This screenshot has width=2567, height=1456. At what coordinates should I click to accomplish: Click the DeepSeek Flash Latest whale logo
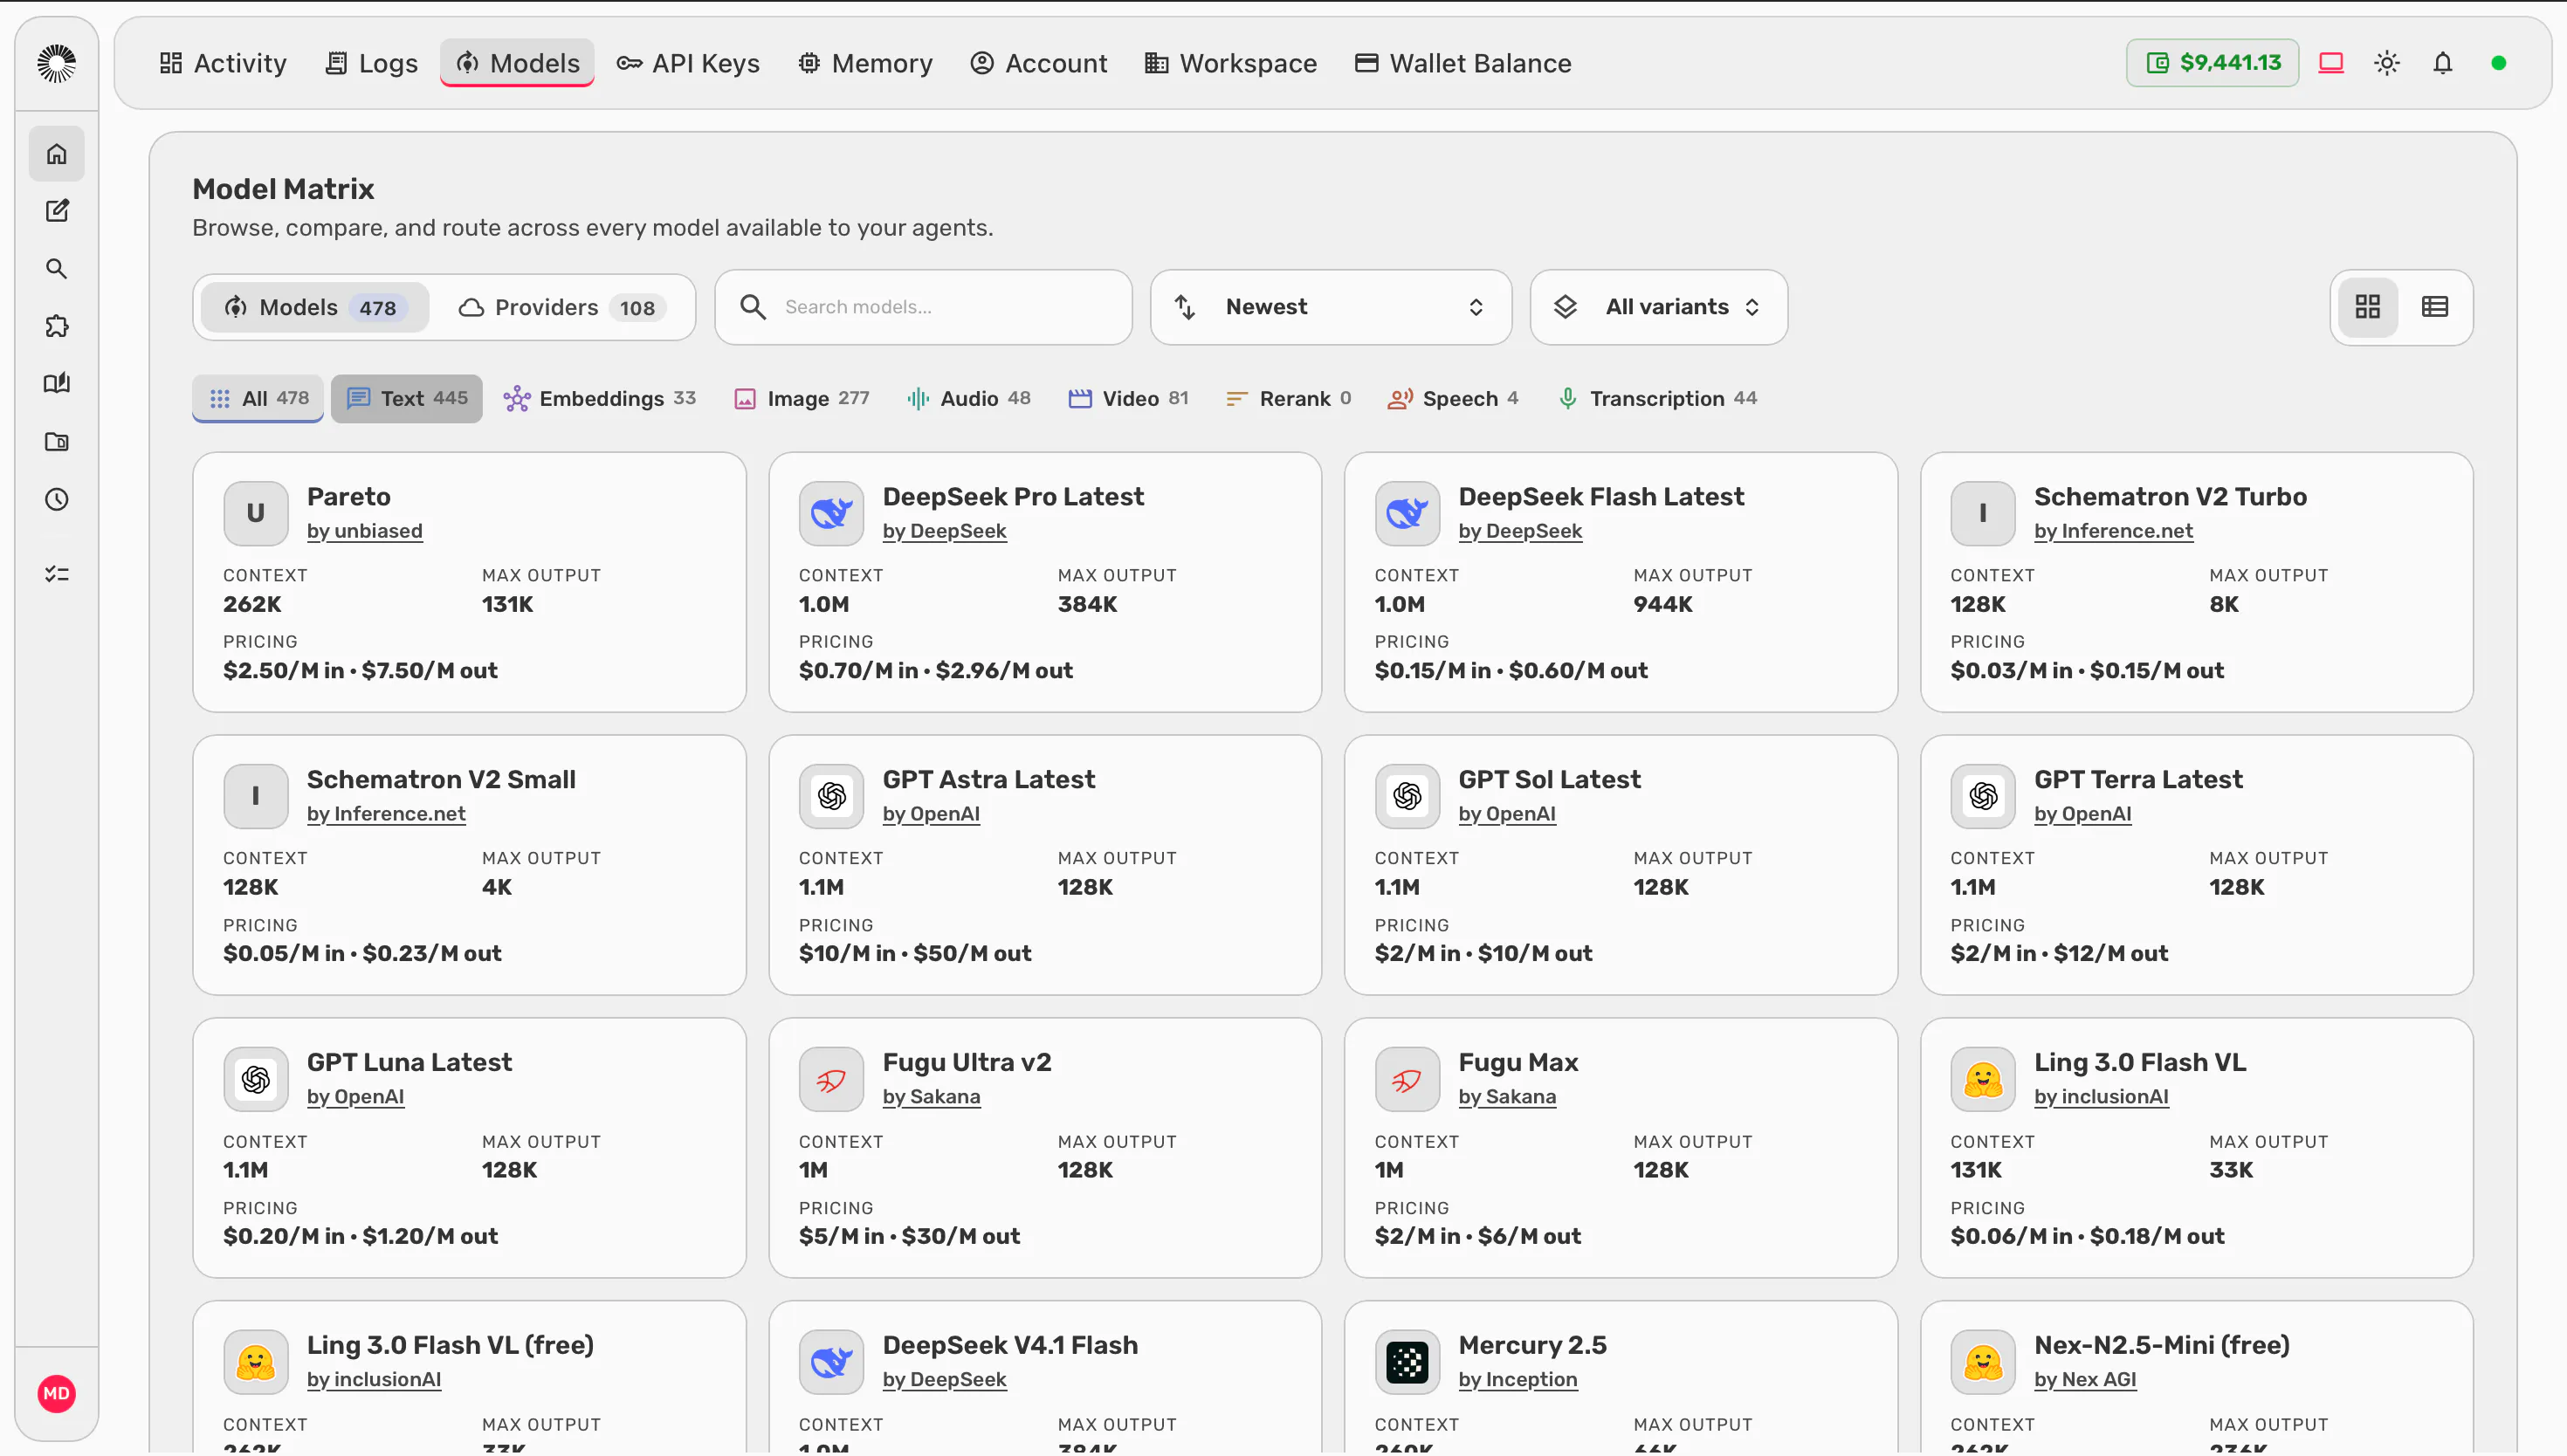(x=1407, y=513)
